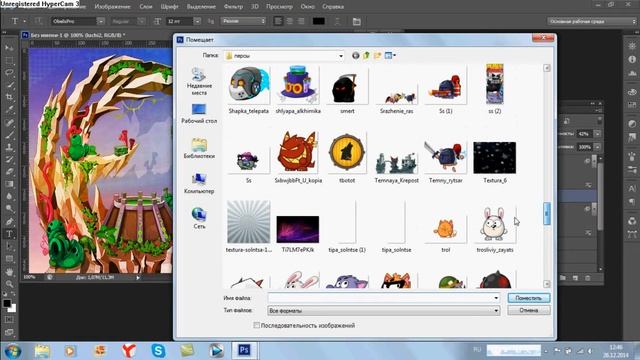Open the Изображение menu
640x360 pixels.
tap(112, 7)
